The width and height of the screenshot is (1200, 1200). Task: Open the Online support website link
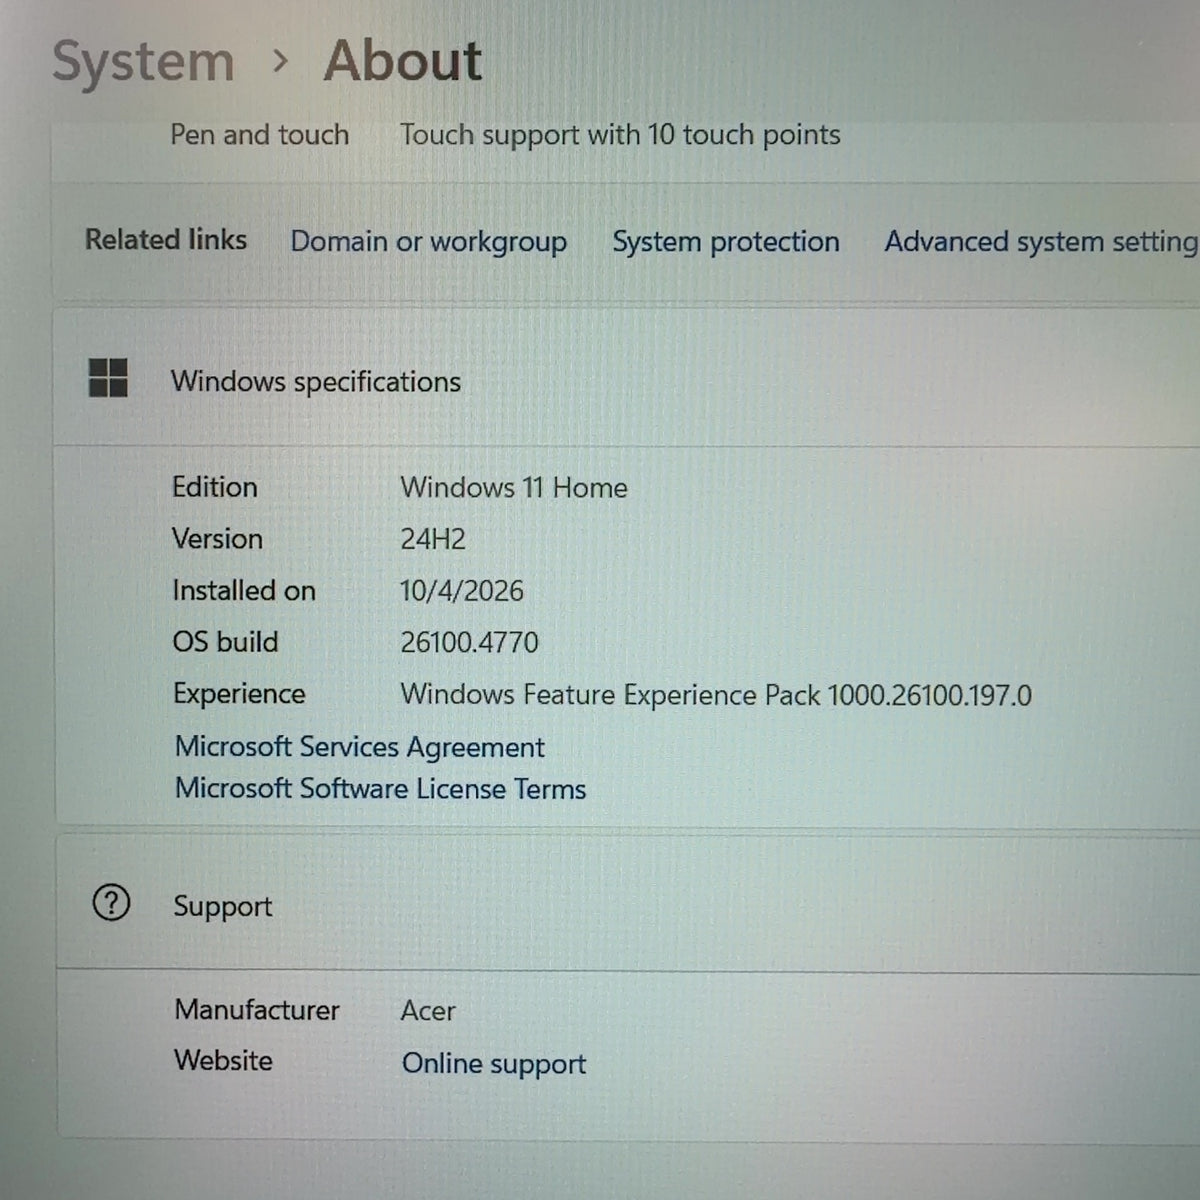tap(494, 1064)
